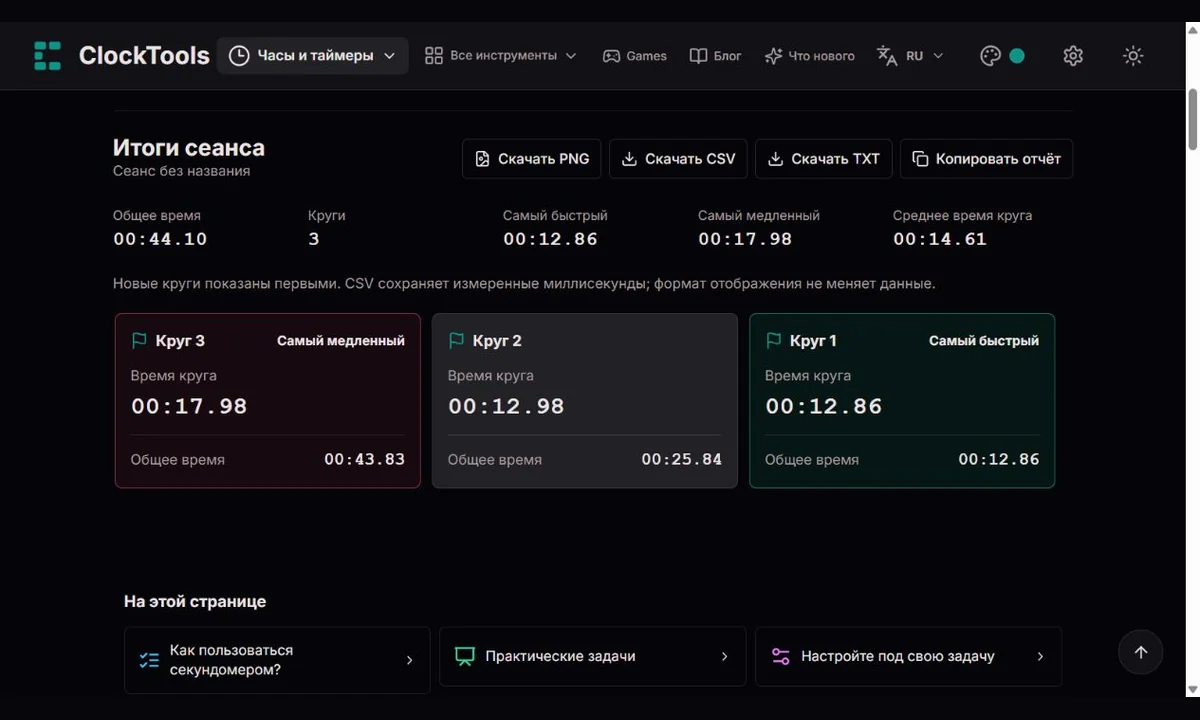Click the checklist icon beside Как пользоваться секундомером
The image size is (1200, 720).
(x=149, y=660)
